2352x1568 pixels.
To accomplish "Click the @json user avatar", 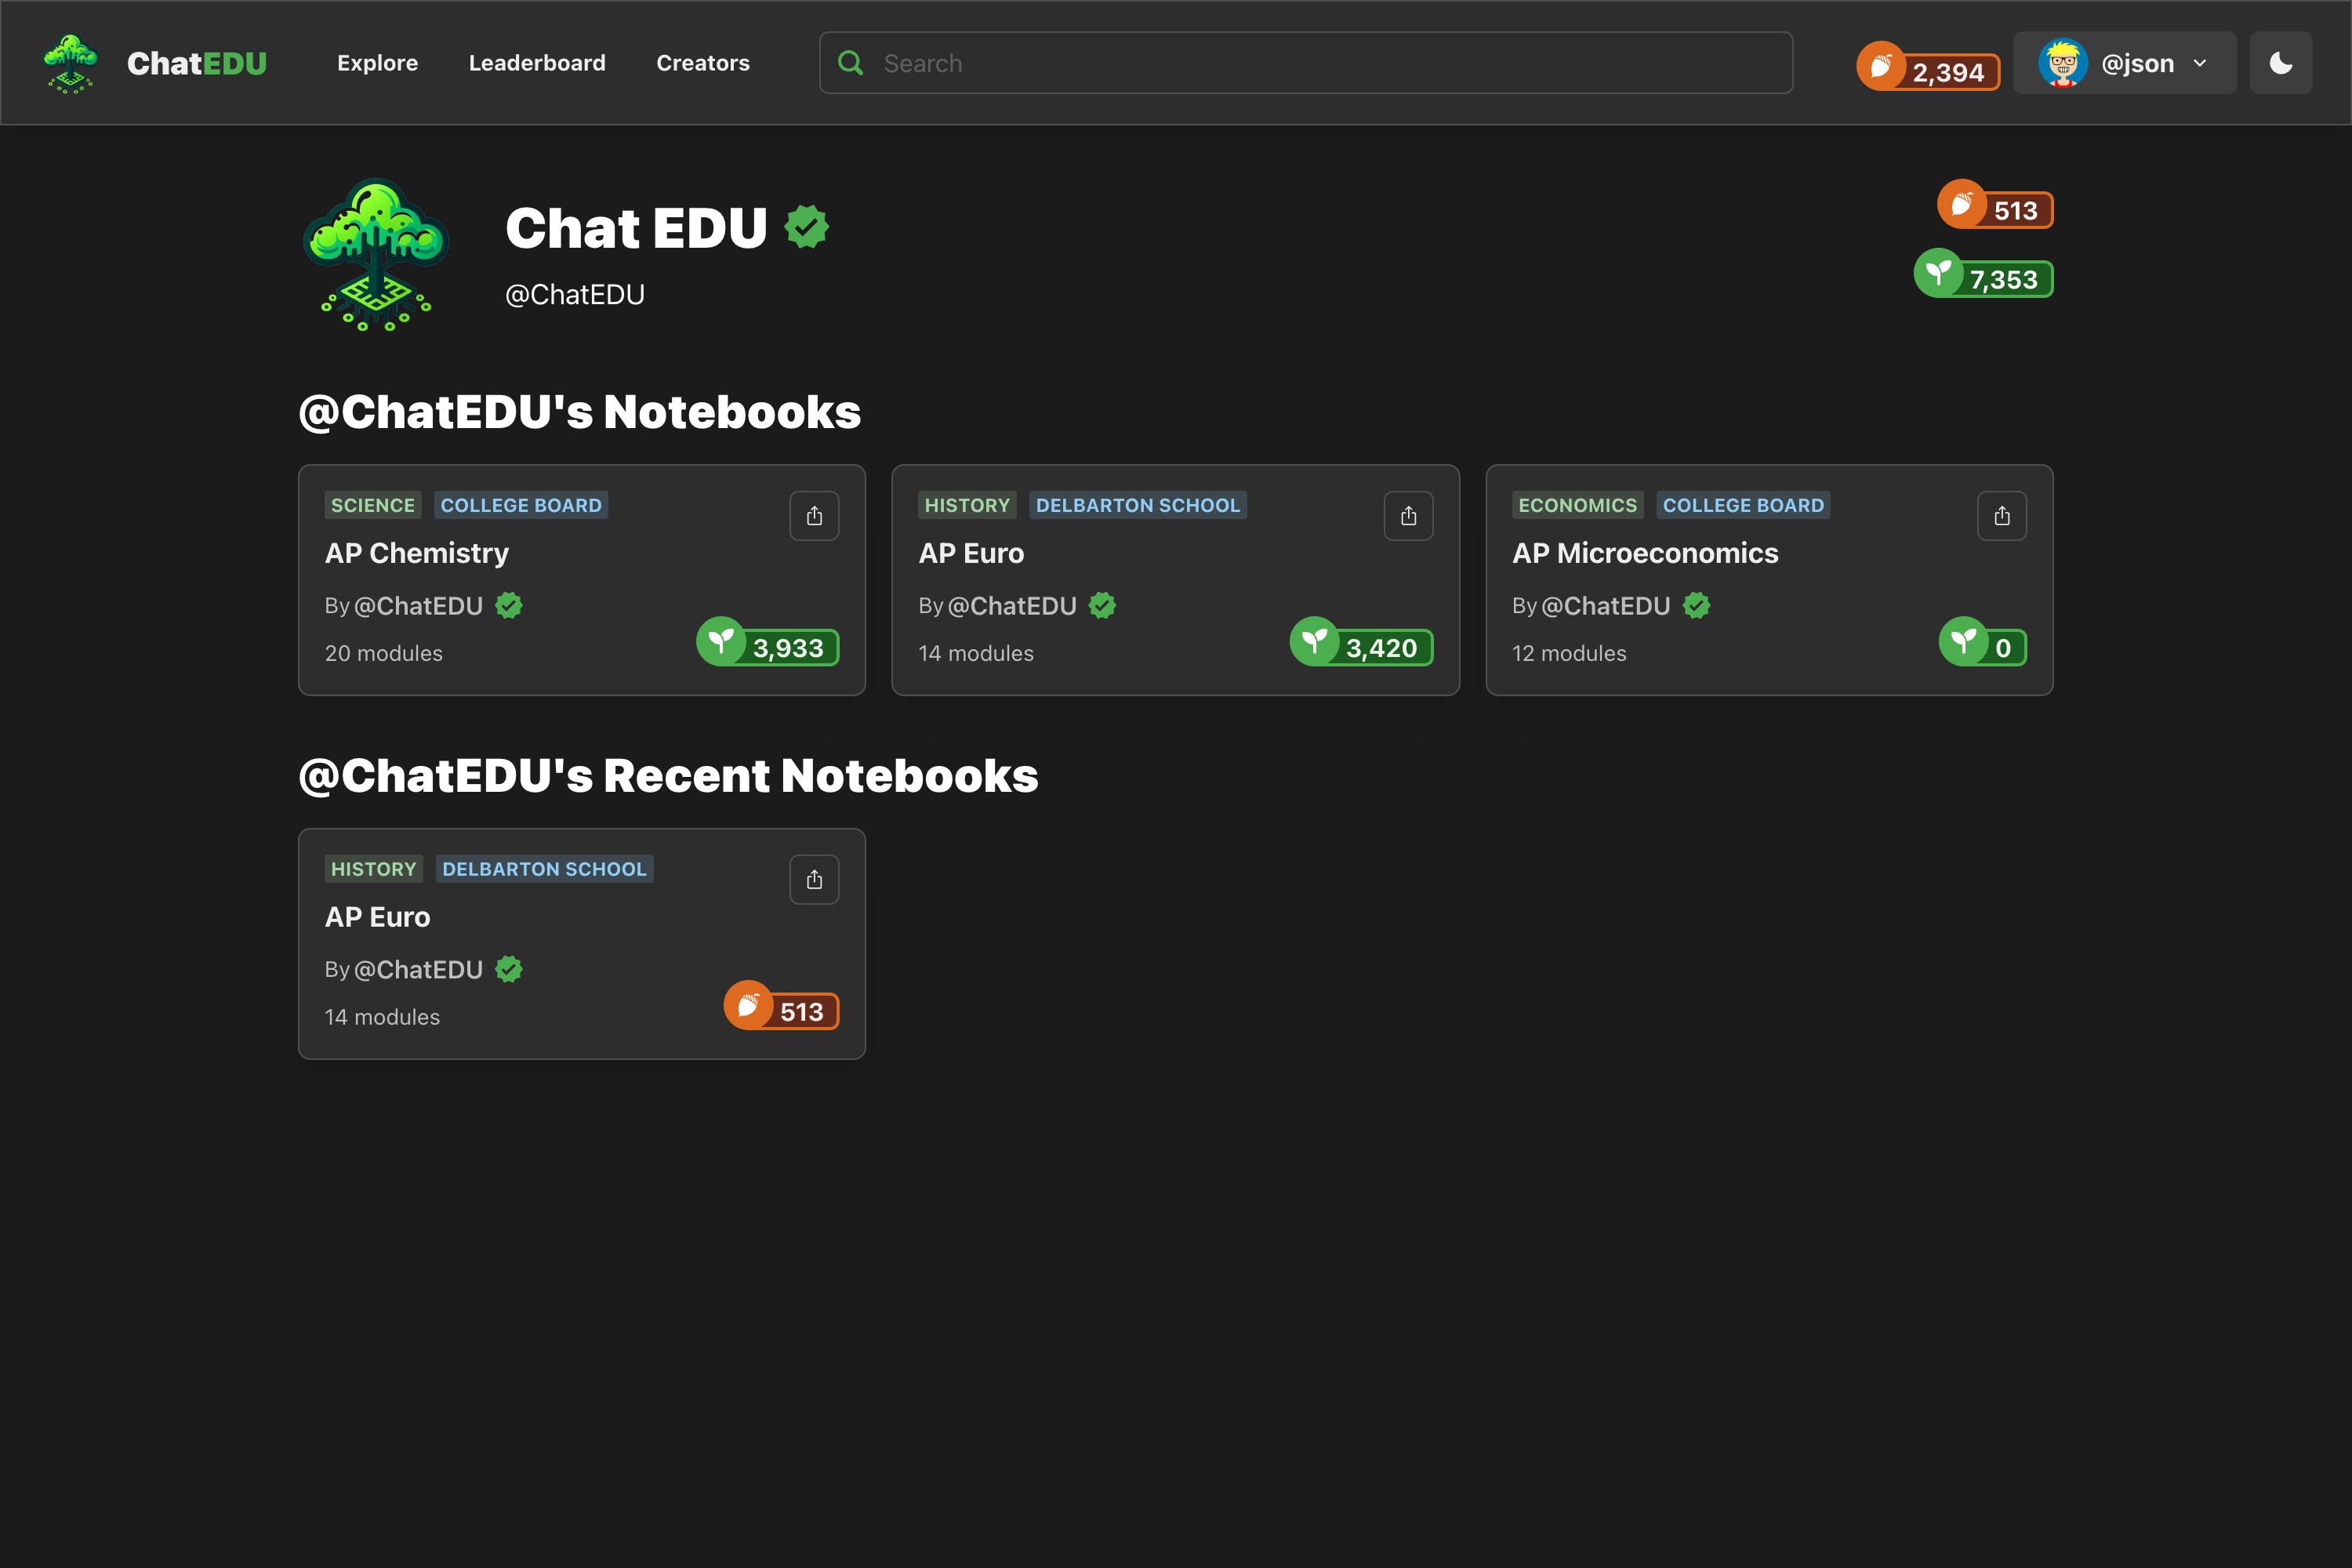I will pyautogui.click(x=2062, y=63).
